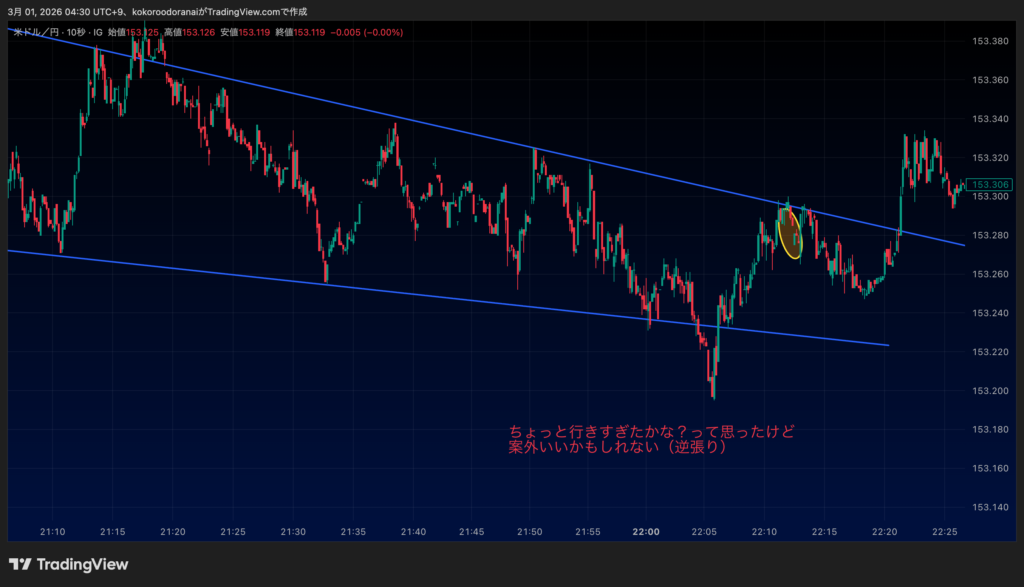Click the 始値 open value 153.125
Viewport: 1024px width, 587px height.
[144, 33]
